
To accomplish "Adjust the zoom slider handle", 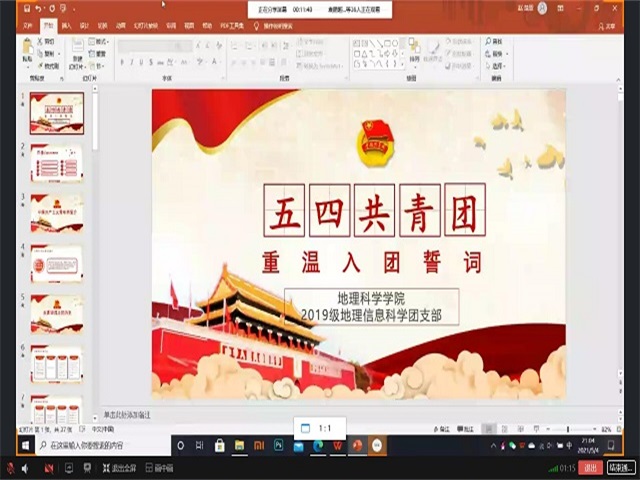I will click(x=568, y=429).
